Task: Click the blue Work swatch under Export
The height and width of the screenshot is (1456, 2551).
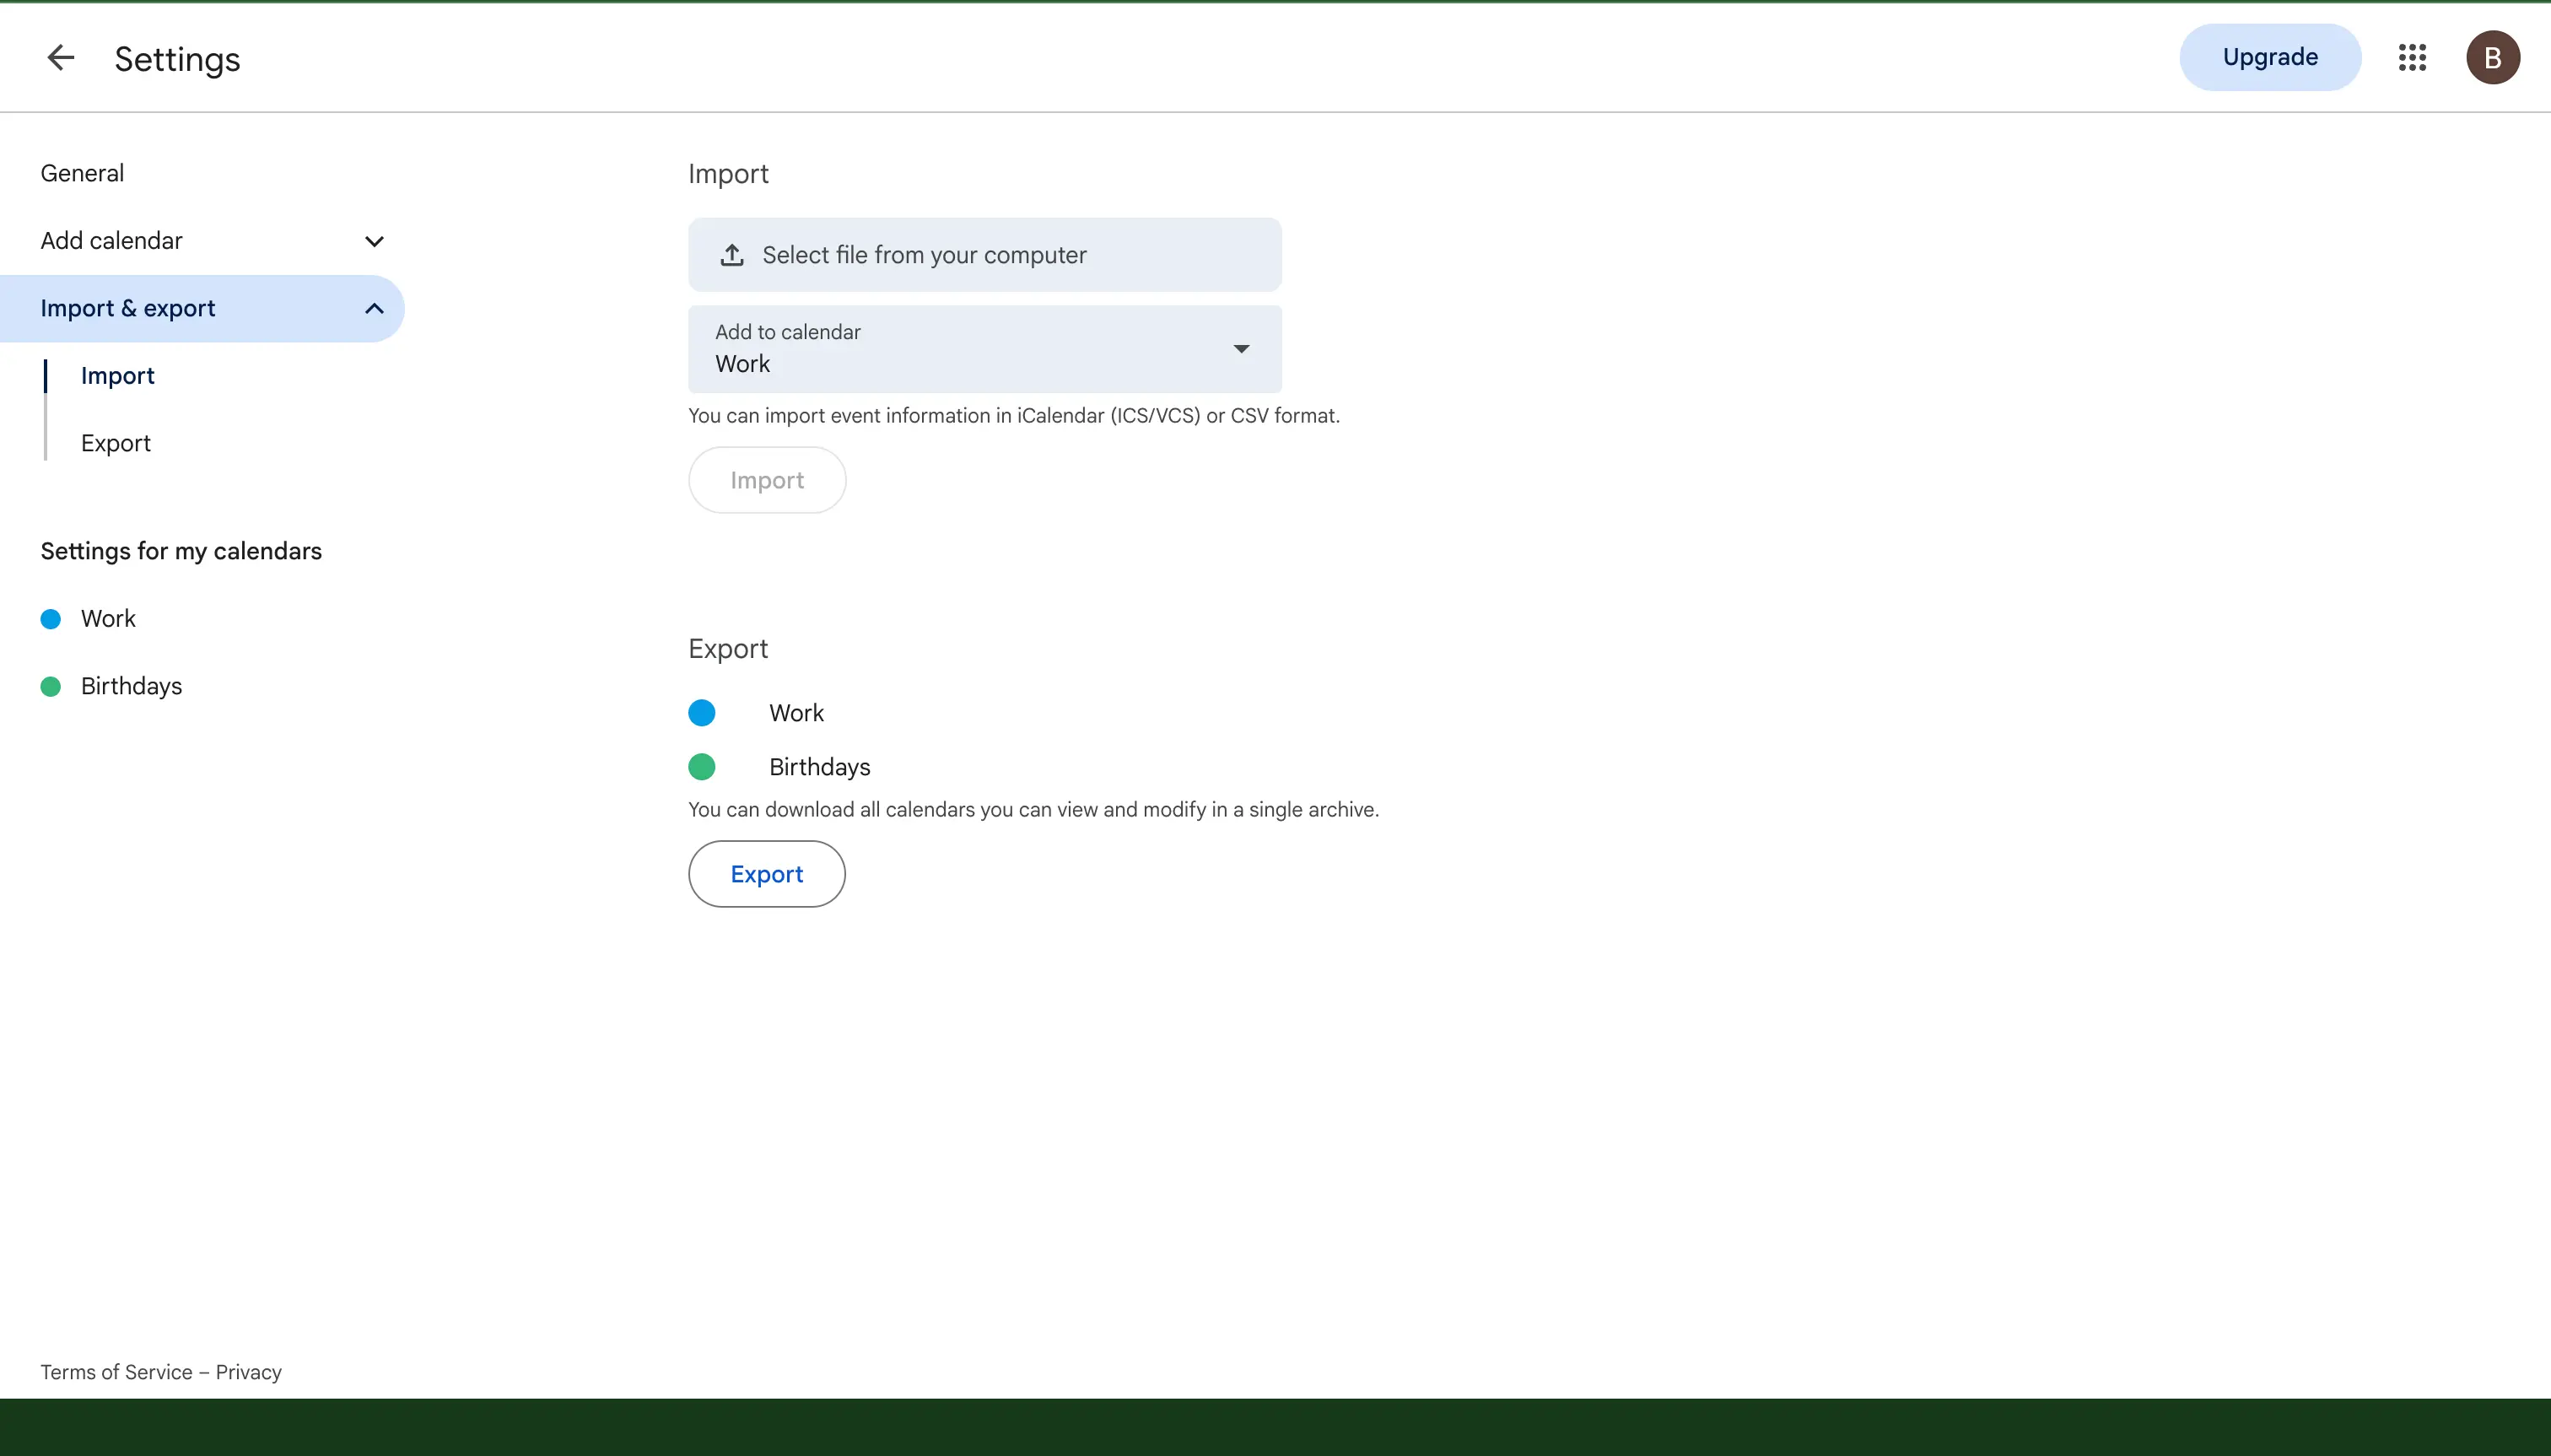Action: pos(702,713)
